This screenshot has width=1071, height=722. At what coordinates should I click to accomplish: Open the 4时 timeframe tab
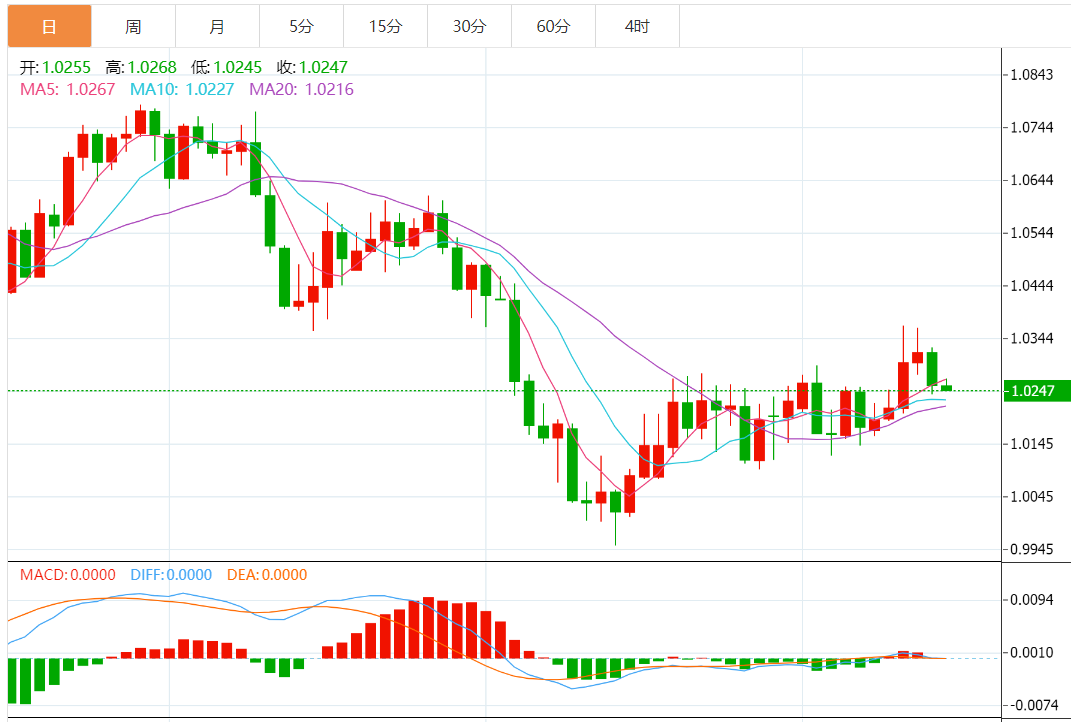point(637,27)
